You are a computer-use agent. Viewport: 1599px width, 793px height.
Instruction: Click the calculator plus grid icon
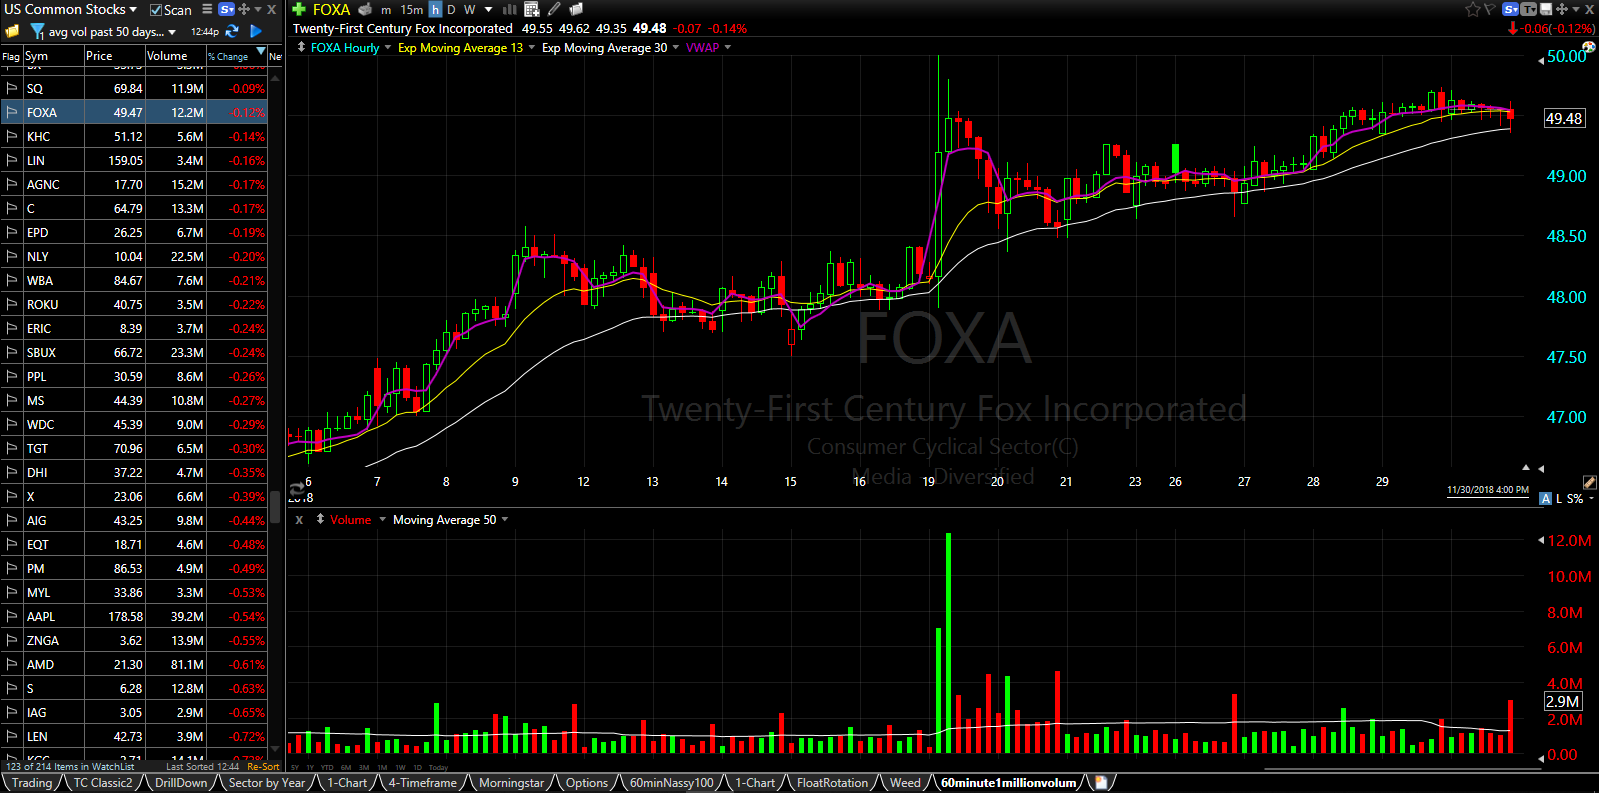tap(531, 9)
